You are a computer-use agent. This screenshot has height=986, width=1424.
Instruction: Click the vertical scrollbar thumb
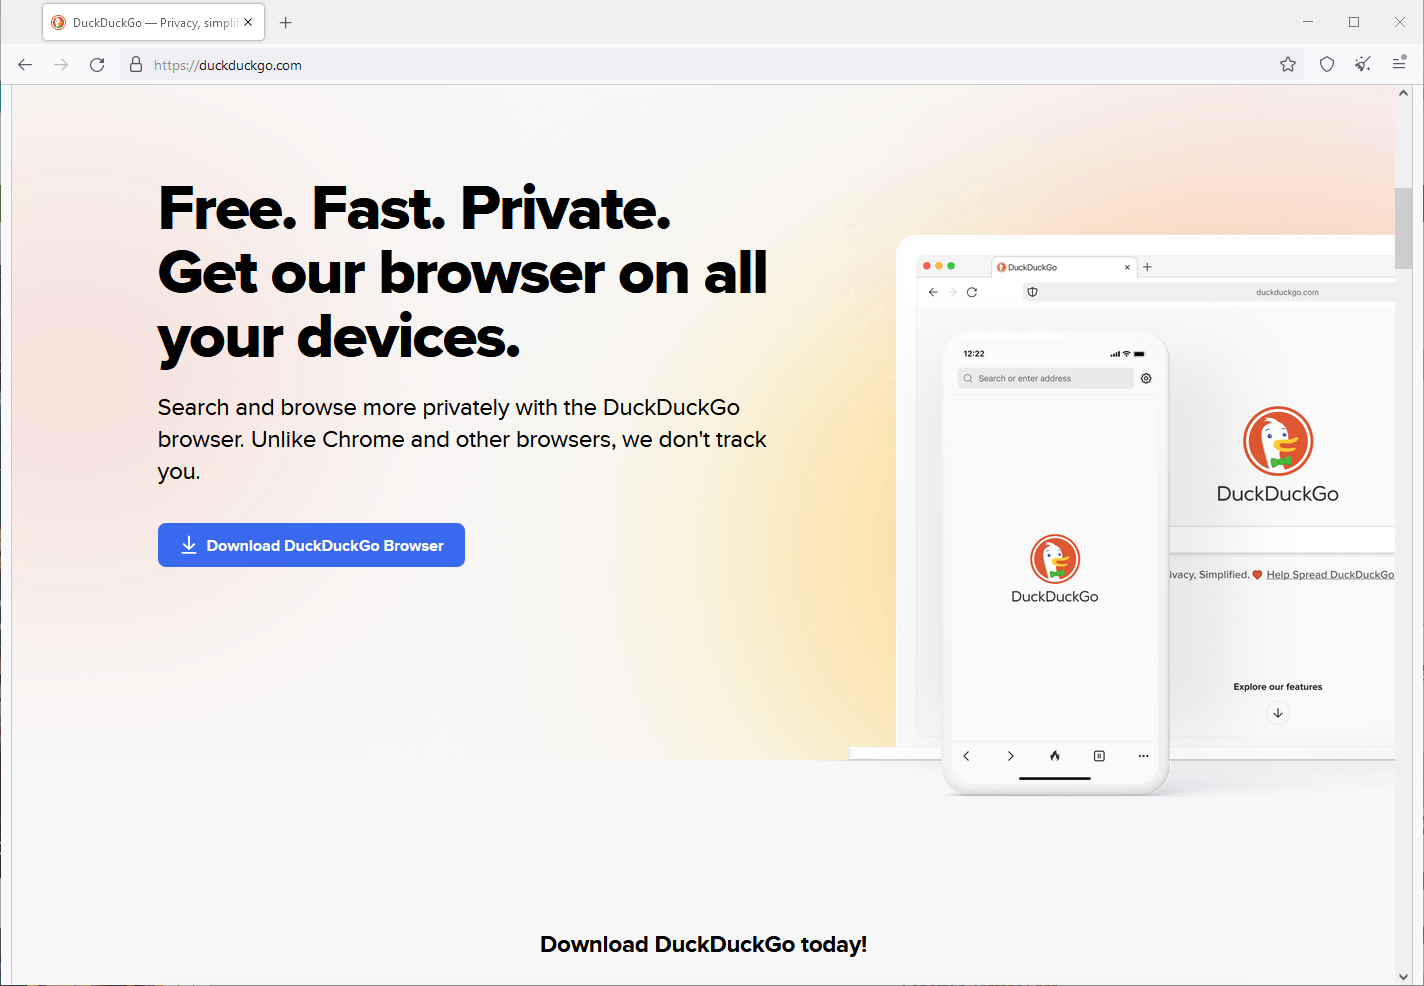point(1403,228)
